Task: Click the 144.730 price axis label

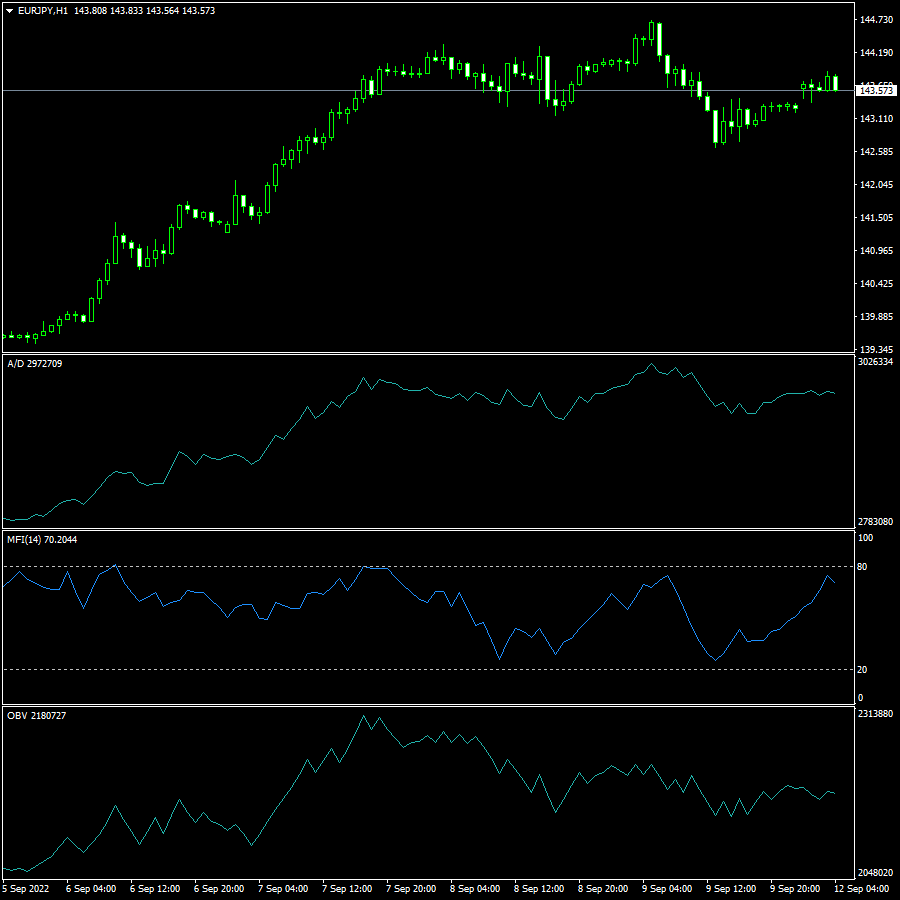Action: click(x=876, y=20)
